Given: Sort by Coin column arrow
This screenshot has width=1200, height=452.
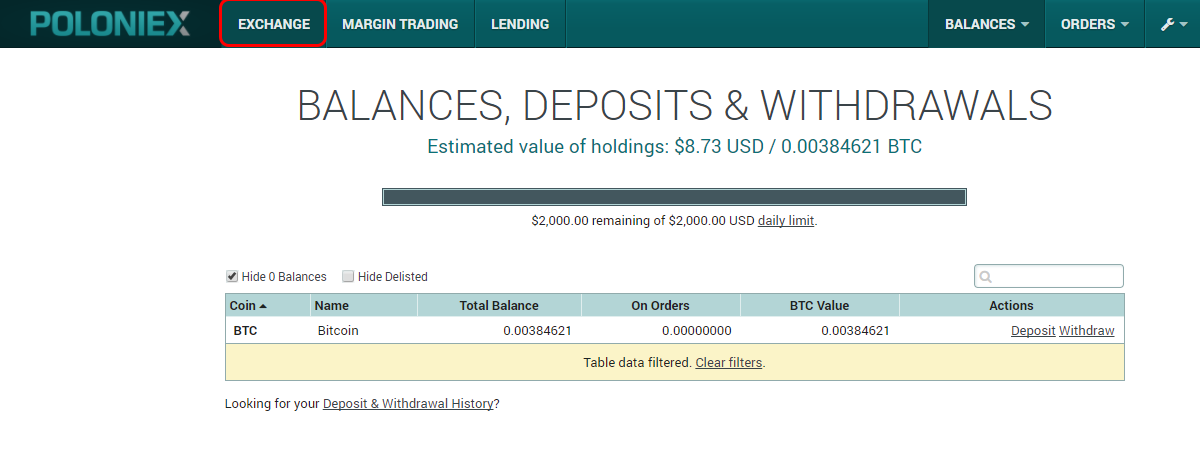Looking at the screenshot, I should click(x=262, y=306).
